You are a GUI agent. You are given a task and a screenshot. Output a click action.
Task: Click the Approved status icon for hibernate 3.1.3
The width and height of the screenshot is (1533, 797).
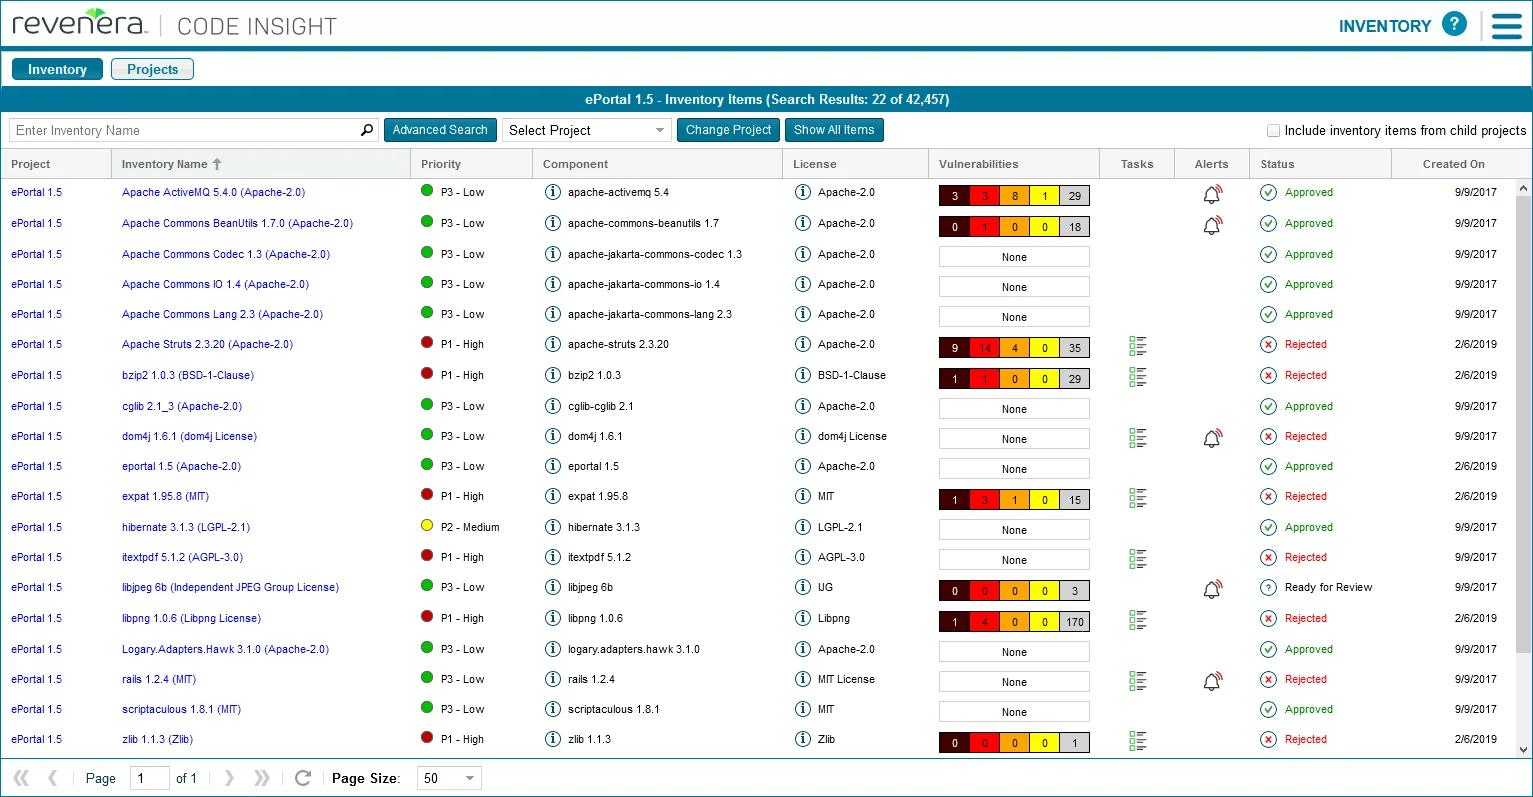tap(1267, 527)
